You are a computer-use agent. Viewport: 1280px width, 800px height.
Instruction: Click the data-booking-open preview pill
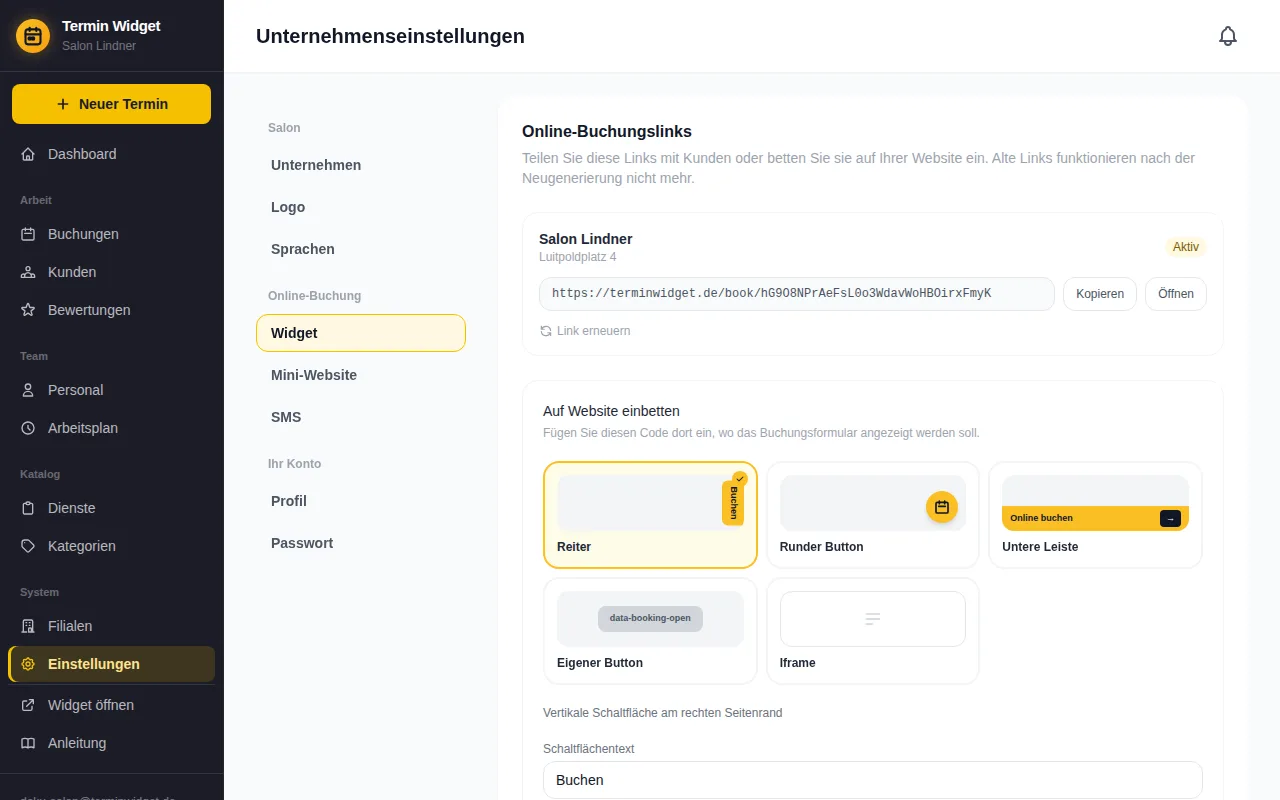(x=650, y=618)
